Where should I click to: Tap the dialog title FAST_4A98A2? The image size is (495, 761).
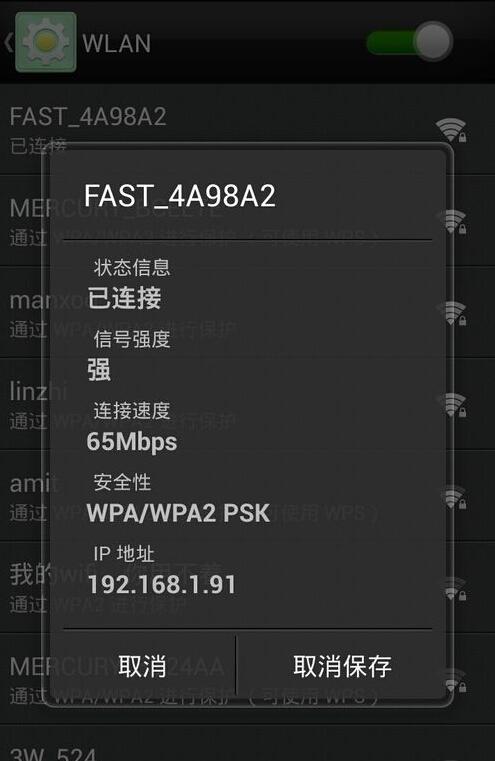(180, 196)
